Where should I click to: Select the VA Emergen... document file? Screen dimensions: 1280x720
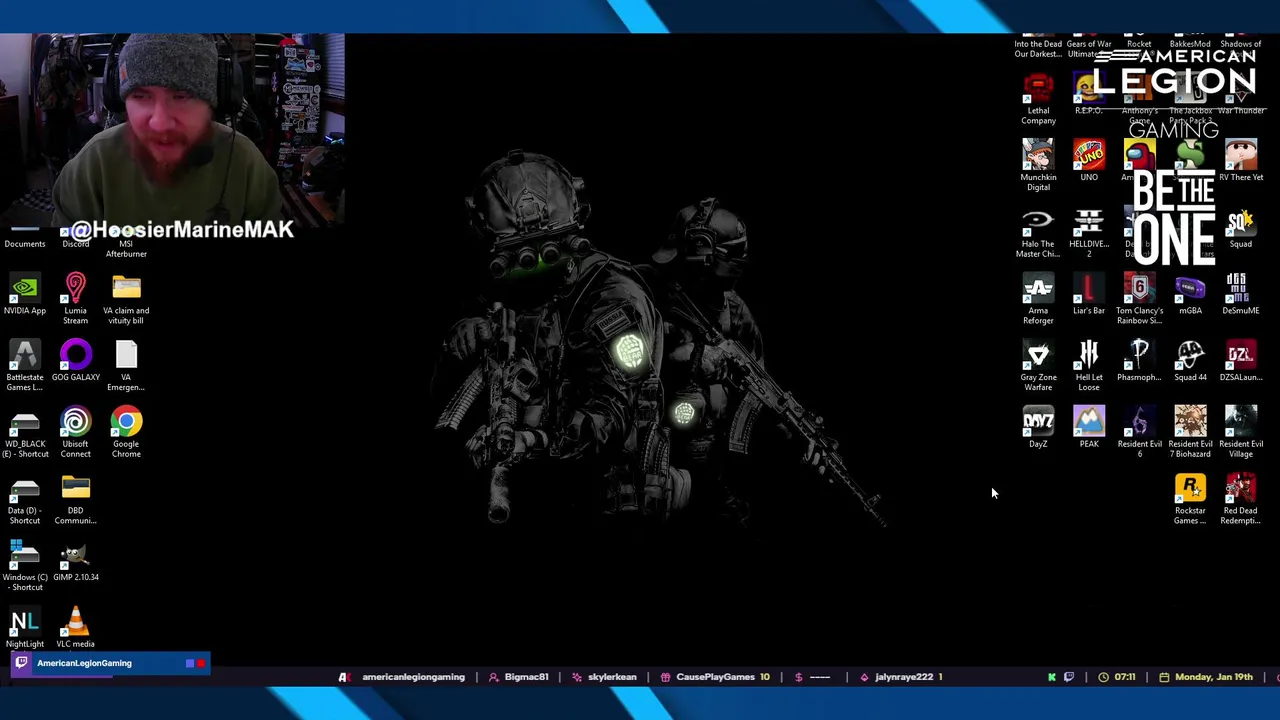[x=126, y=365]
